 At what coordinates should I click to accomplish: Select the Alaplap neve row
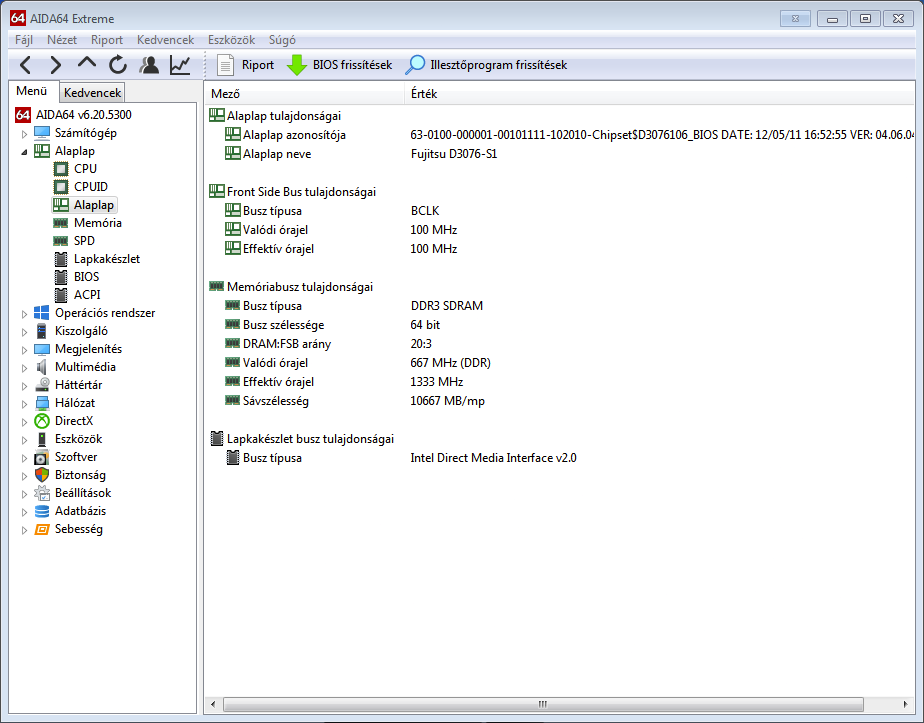(x=559, y=154)
